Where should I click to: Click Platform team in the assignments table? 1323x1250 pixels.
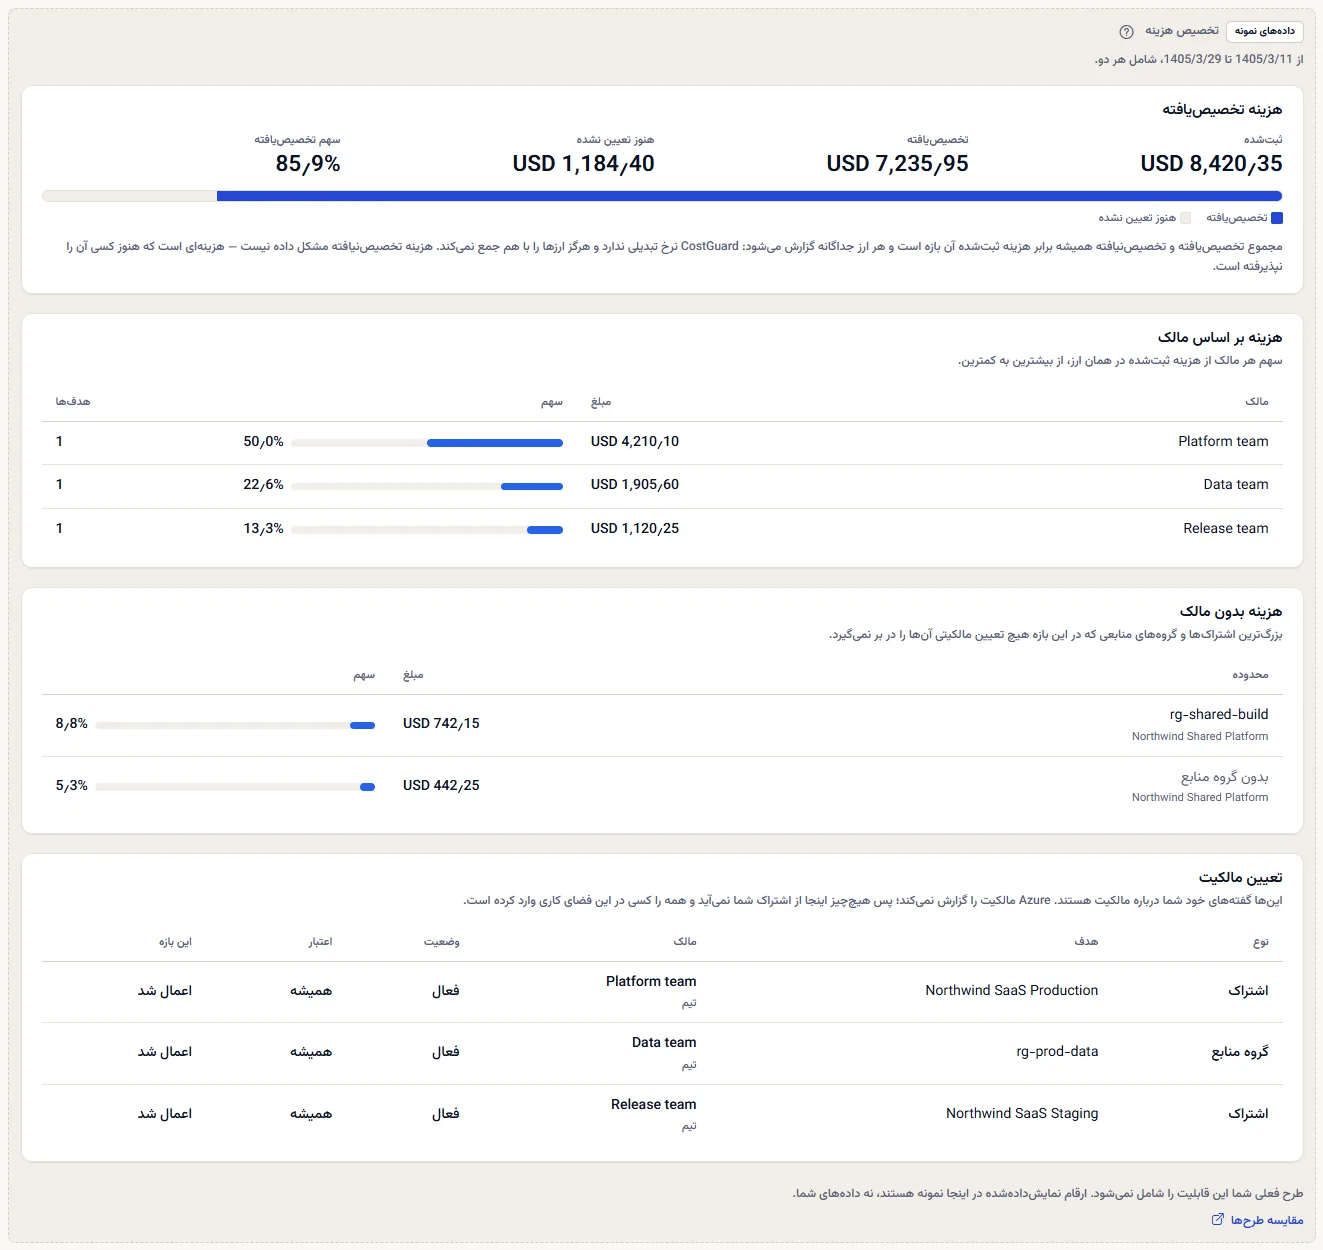(x=651, y=982)
